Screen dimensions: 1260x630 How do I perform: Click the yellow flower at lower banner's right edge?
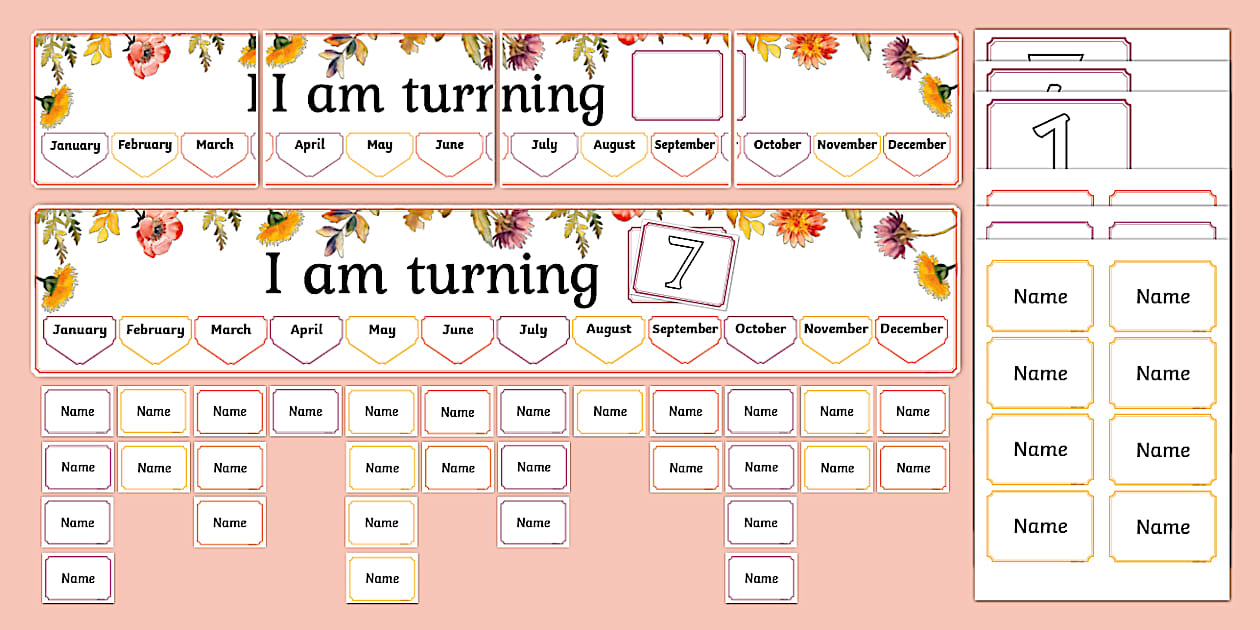pos(934,276)
